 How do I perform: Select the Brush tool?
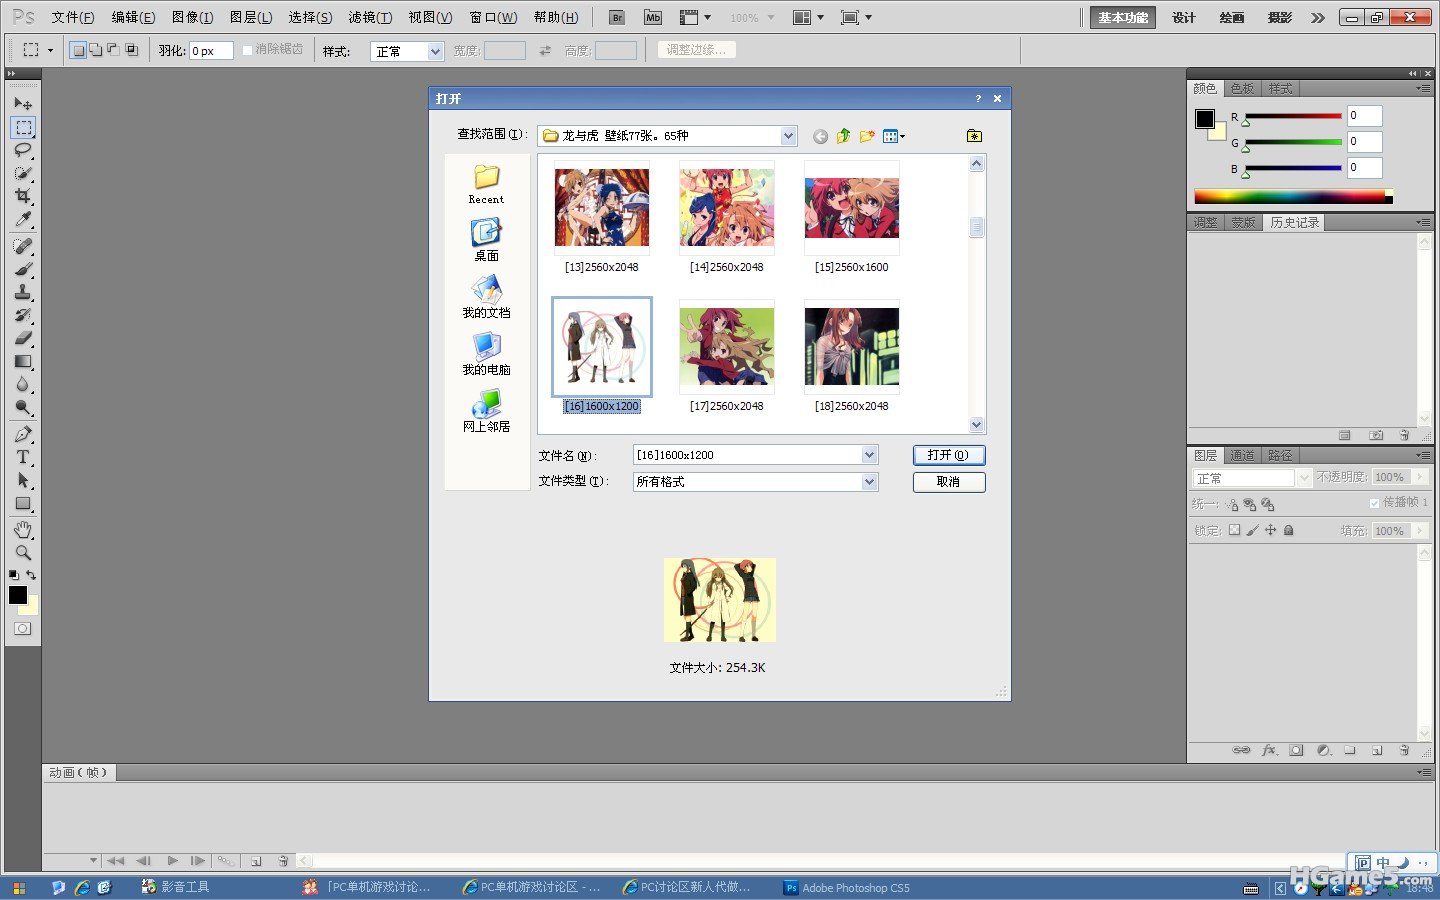point(23,269)
